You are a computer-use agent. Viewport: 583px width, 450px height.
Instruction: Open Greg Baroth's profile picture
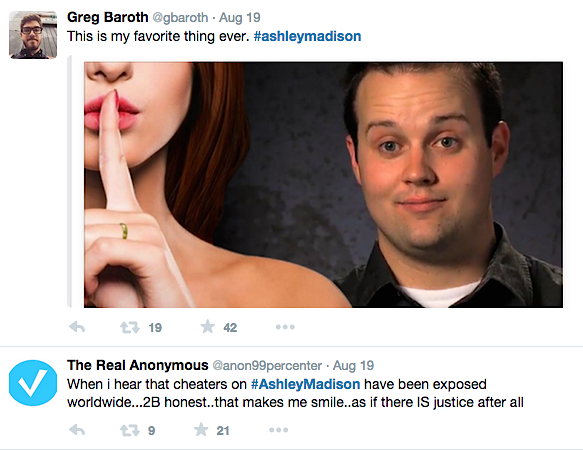tap(33, 35)
